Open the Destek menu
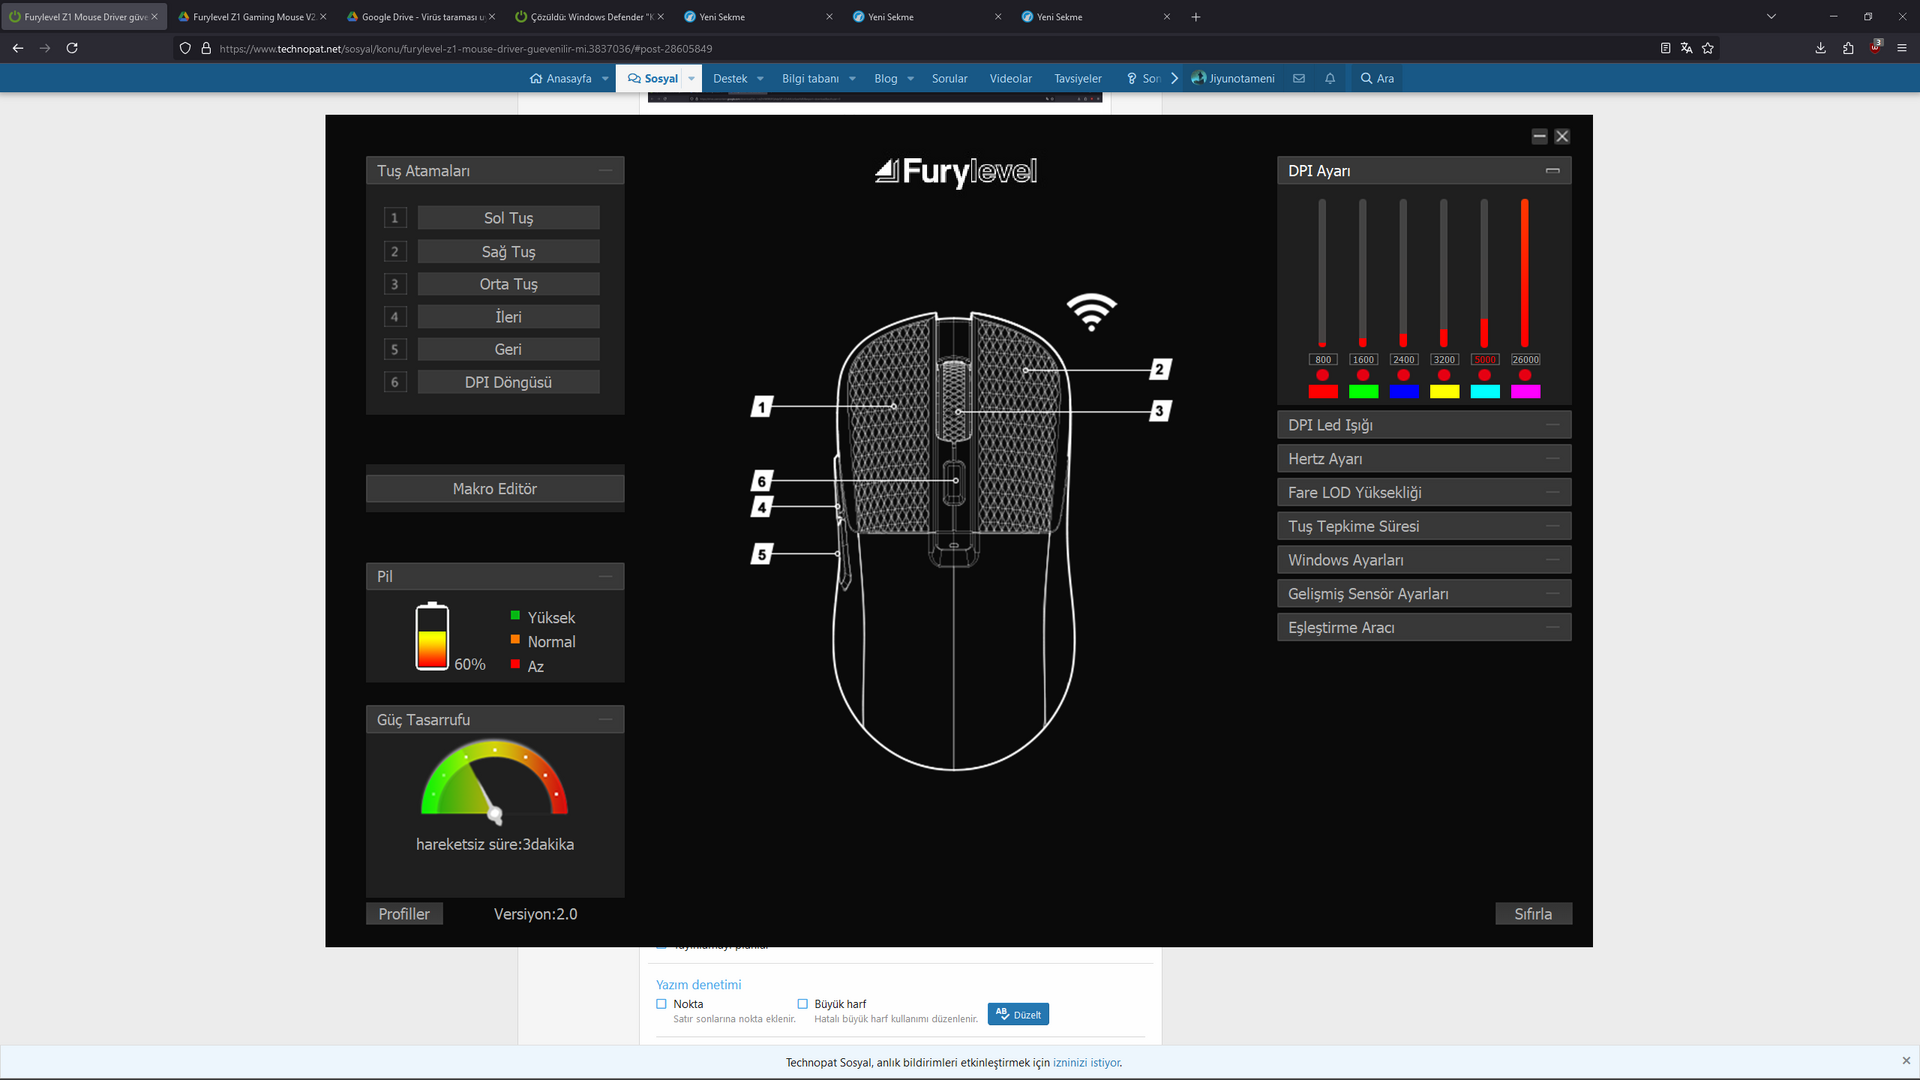This screenshot has width=1920, height=1080. [730, 79]
